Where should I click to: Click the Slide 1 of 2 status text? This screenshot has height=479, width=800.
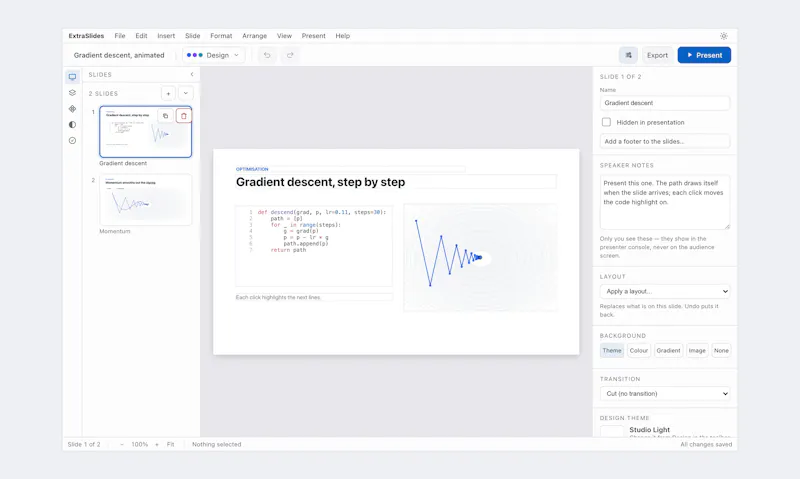(84, 444)
